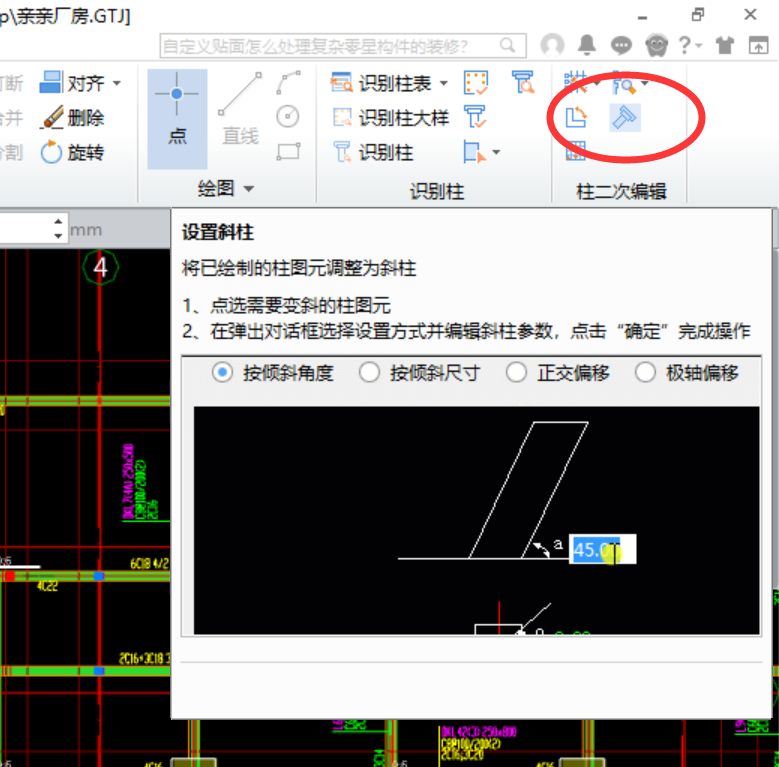Click the 识别柱大样 button
Image resolution: width=779 pixels, height=767 pixels.
pos(390,118)
